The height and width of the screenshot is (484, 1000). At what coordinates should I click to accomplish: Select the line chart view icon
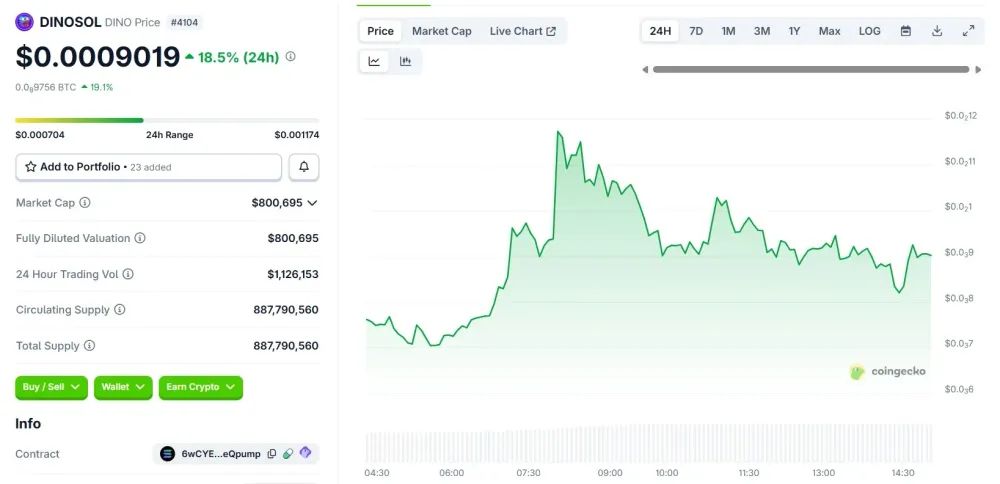coord(374,61)
